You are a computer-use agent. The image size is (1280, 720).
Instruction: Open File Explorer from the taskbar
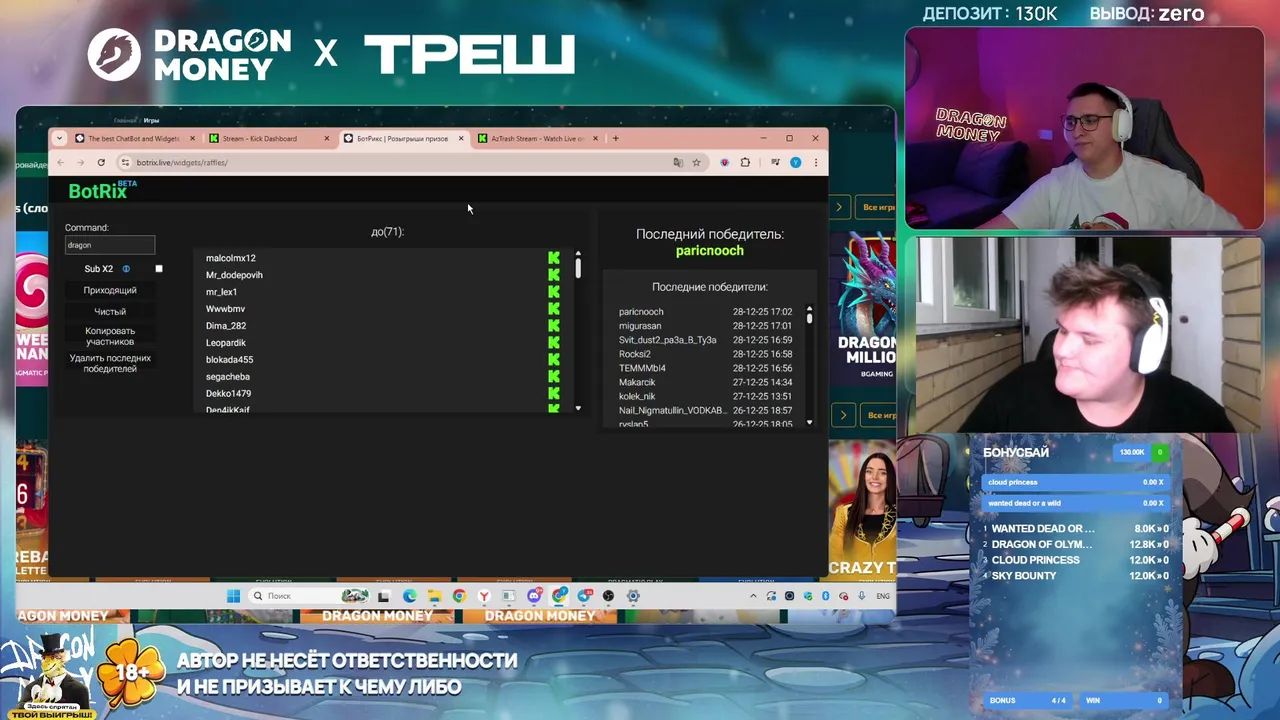434,596
